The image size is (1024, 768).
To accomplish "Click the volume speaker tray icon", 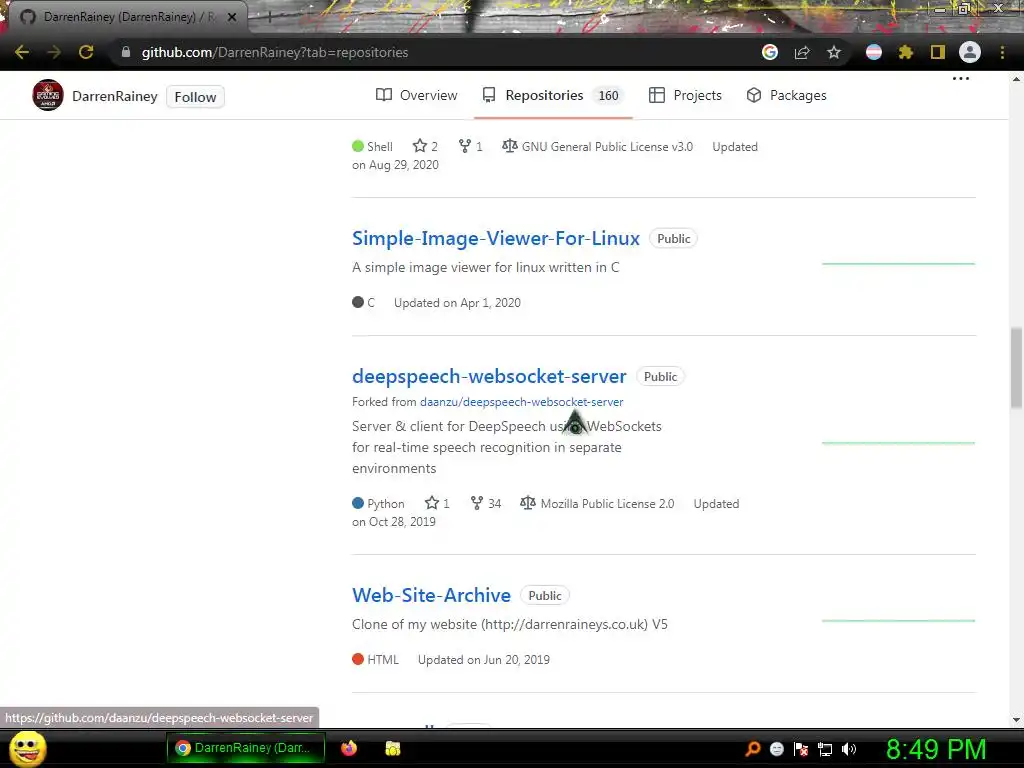I will click(849, 749).
